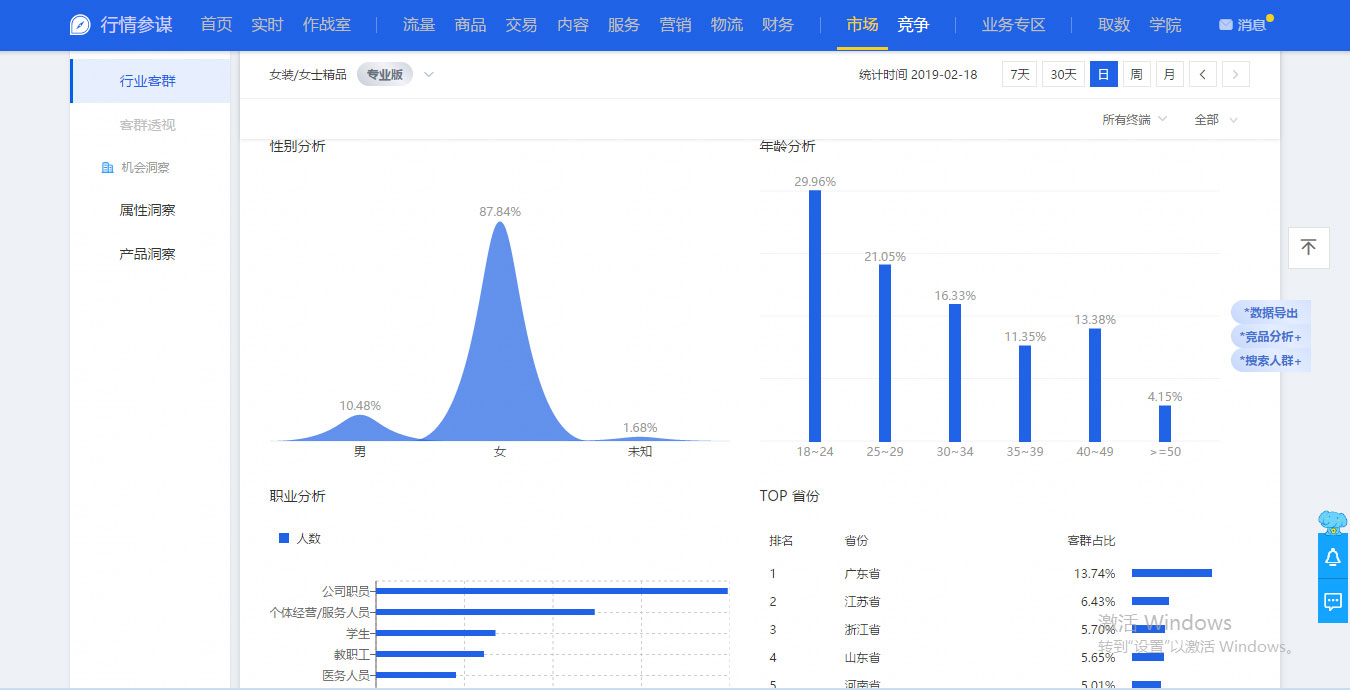Go to previous date with left arrow
Image resolution: width=1350 pixels, height=690 pixels.
pos(1203,74)
